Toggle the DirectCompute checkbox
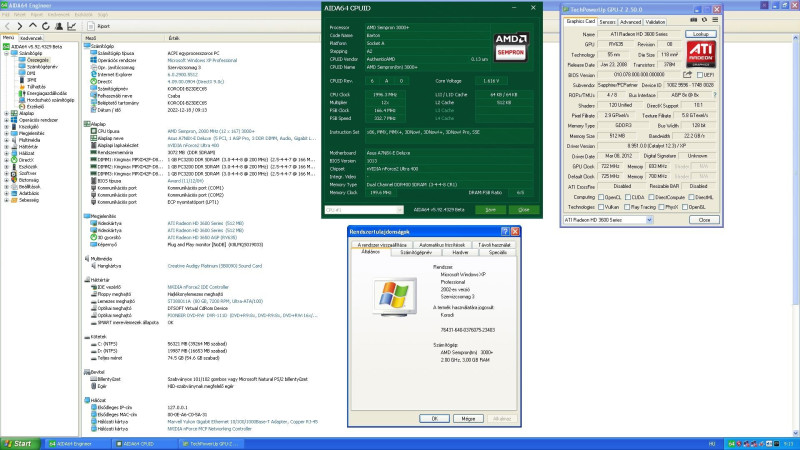This screenshot has height=450, width=800. (651, 197)
